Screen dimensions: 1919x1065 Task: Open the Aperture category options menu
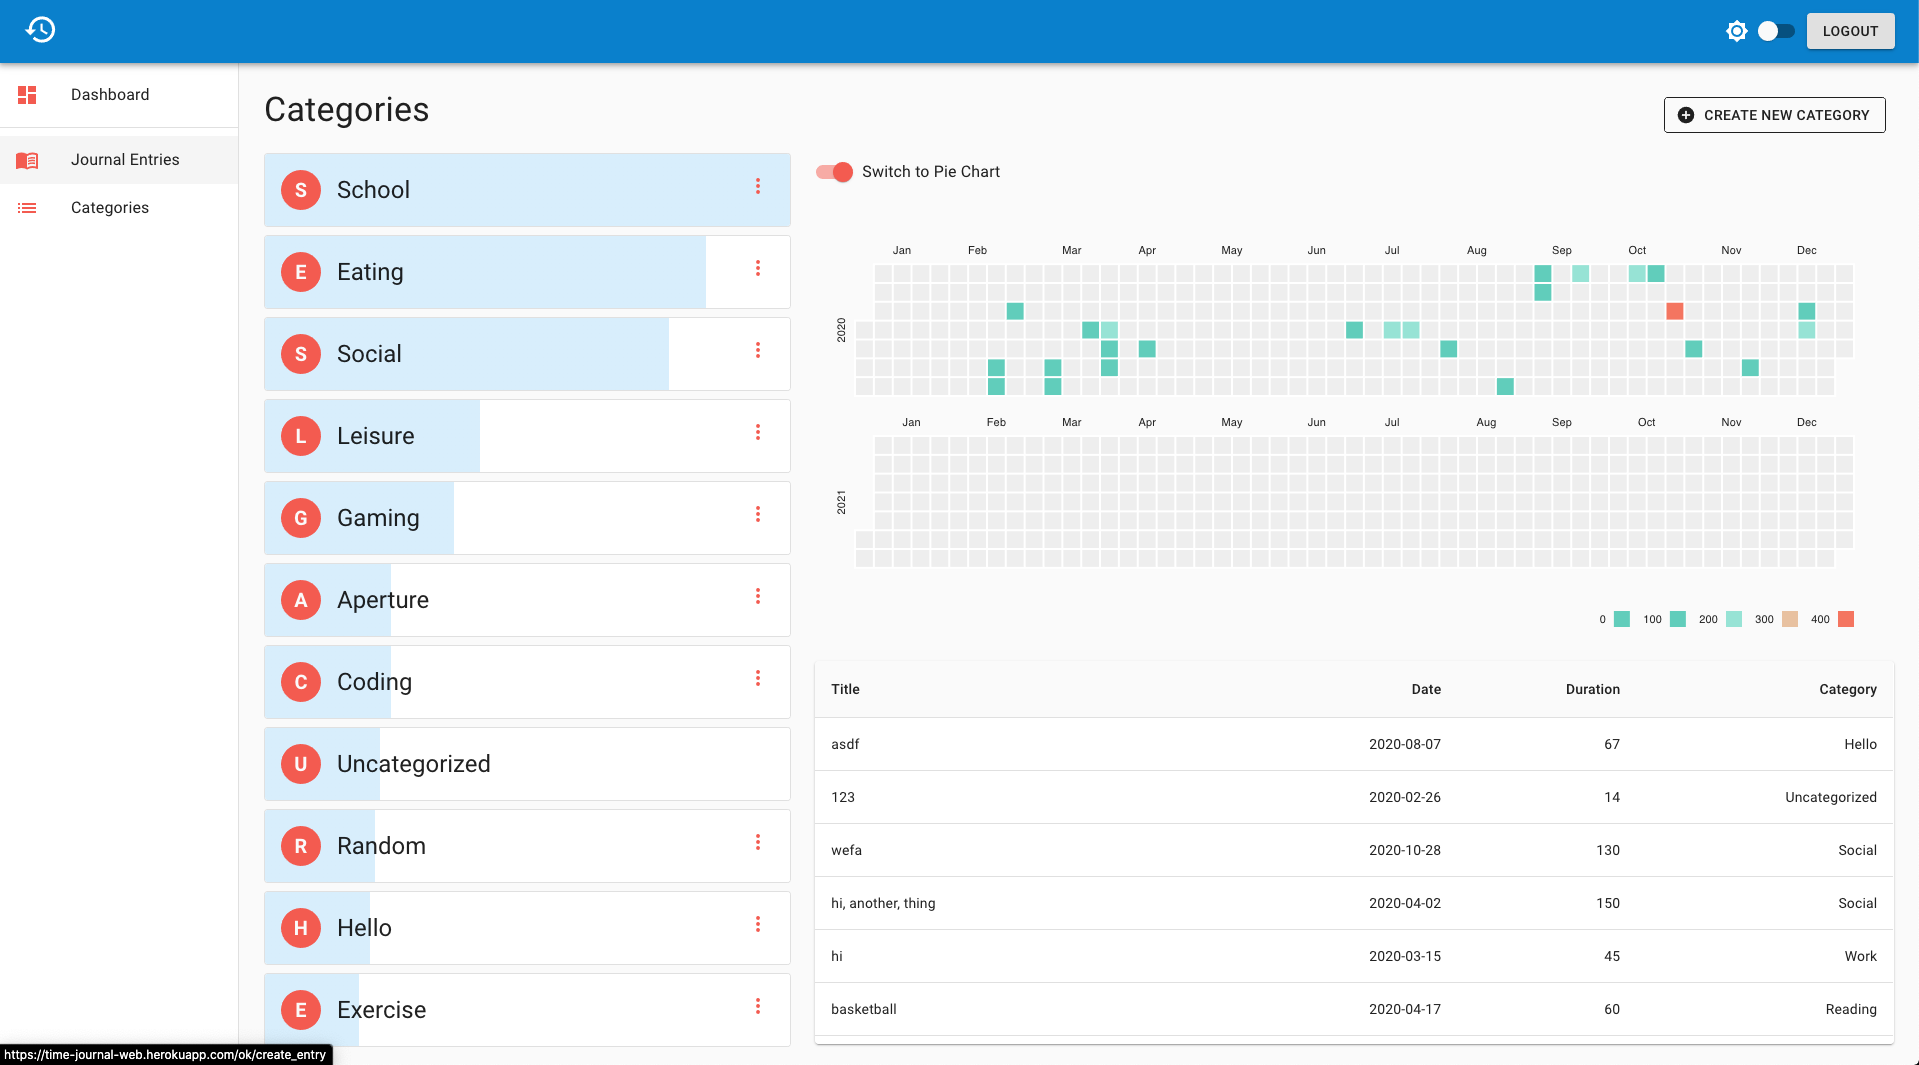click(758, 596)
